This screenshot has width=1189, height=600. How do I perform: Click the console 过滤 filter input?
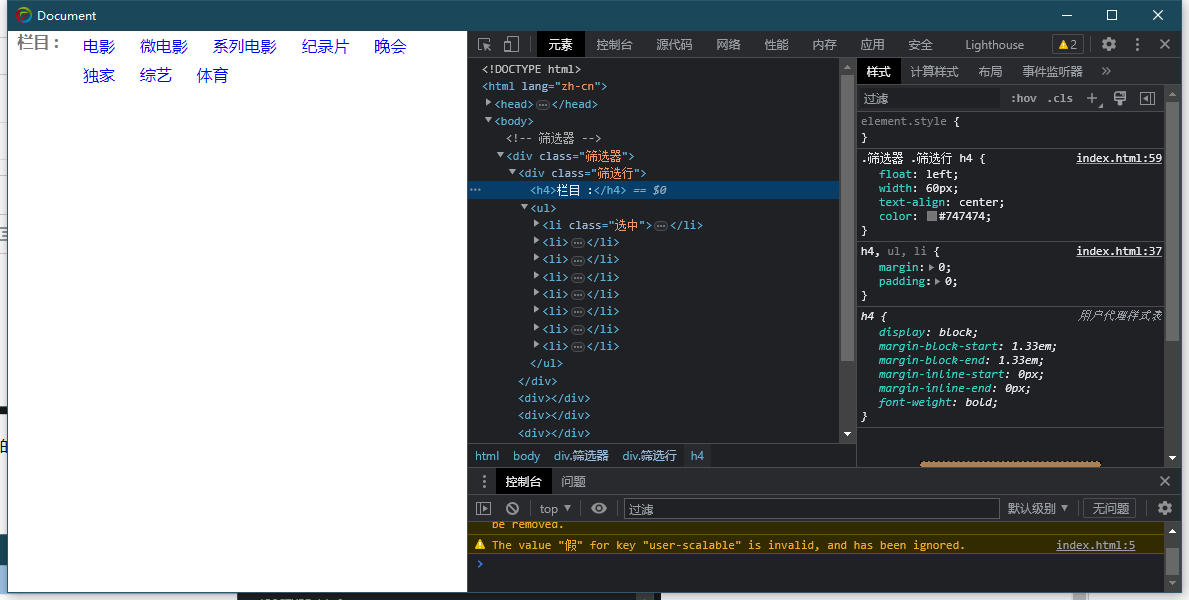click(811, 509)
